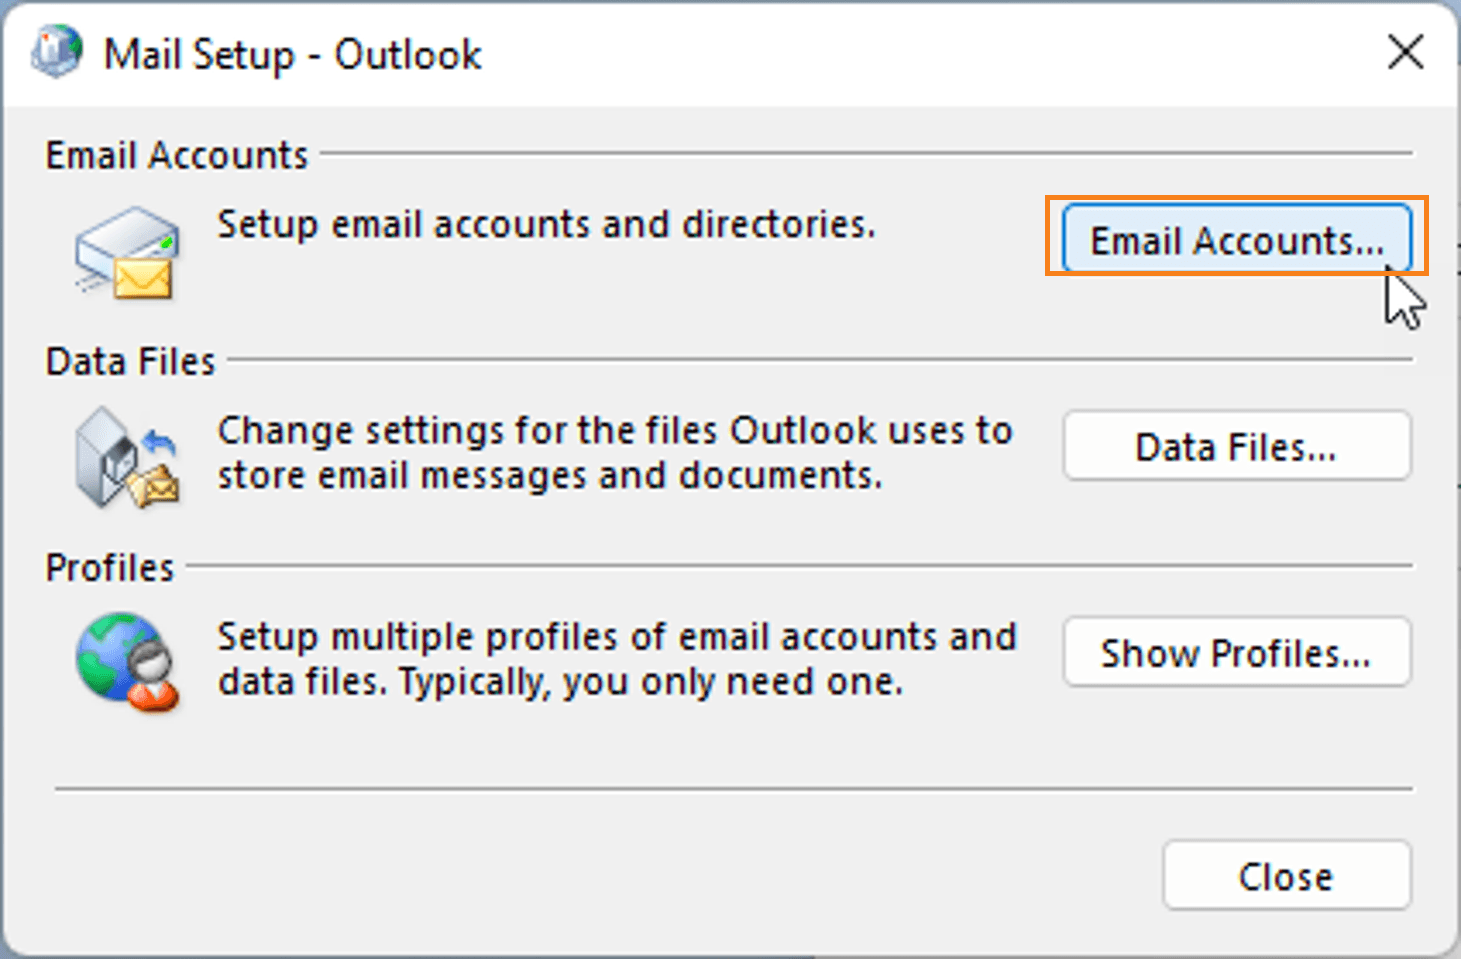Screen dimensions: 1461x959
Task: Select the Mail Setup - Outlook title text
Action: [293, 54]
